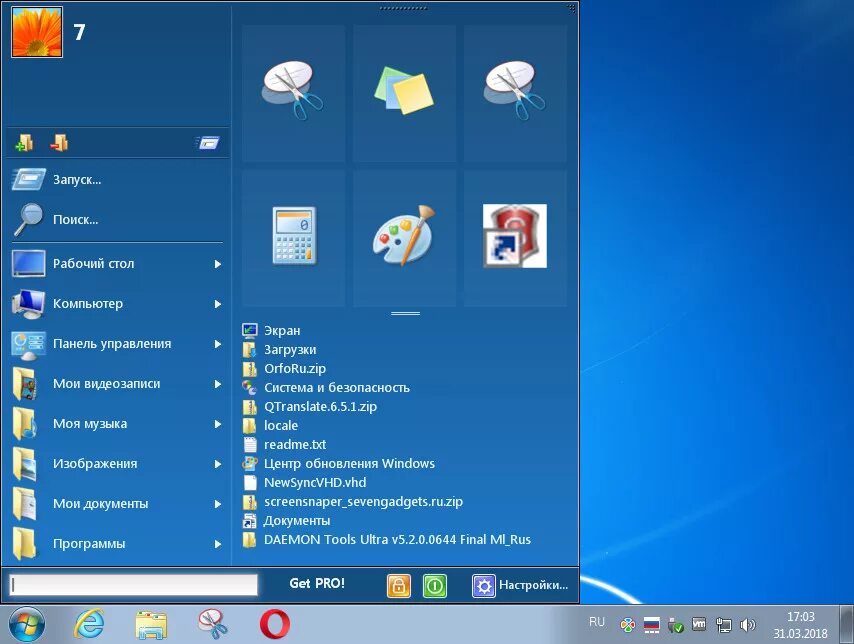Click the RU language indicator
854x644 pixels.
click(x=597, y=622)
